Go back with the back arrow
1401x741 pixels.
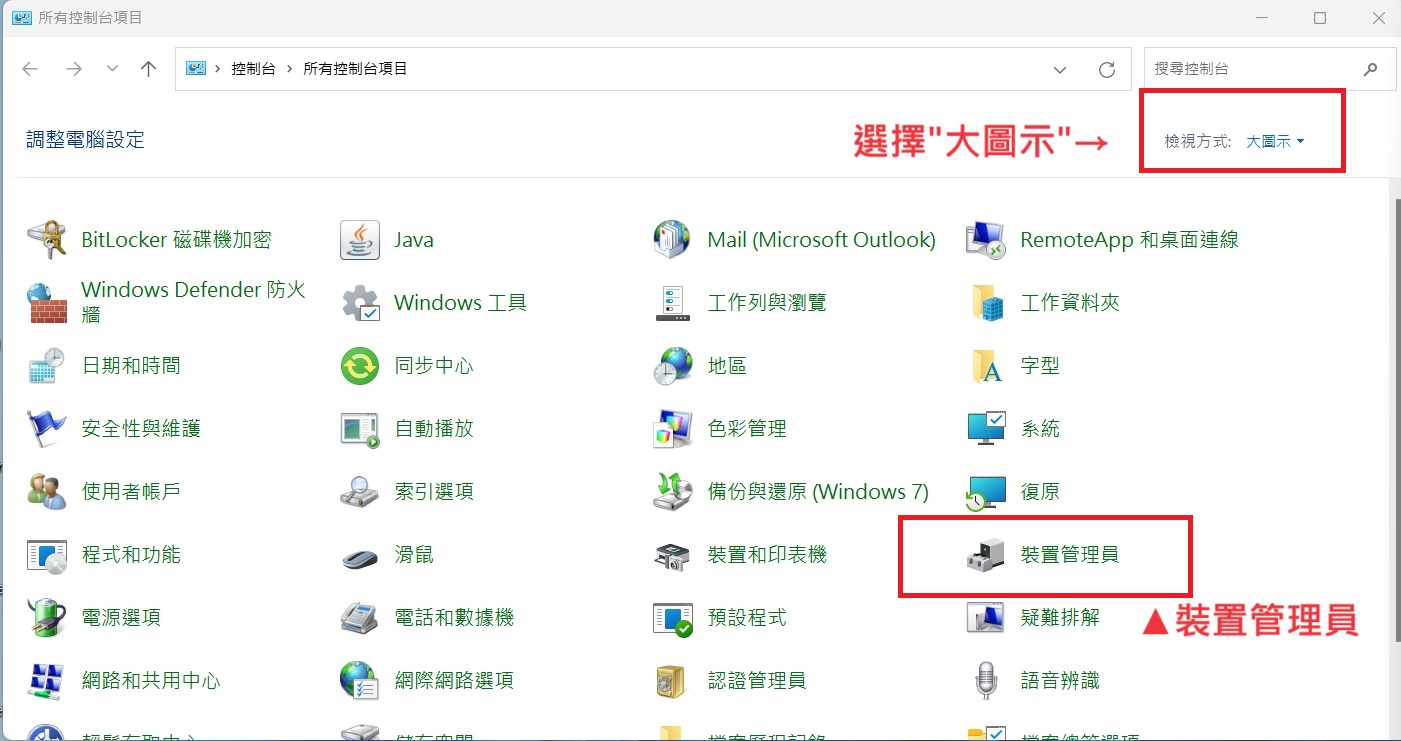click(x=30, y=69)
